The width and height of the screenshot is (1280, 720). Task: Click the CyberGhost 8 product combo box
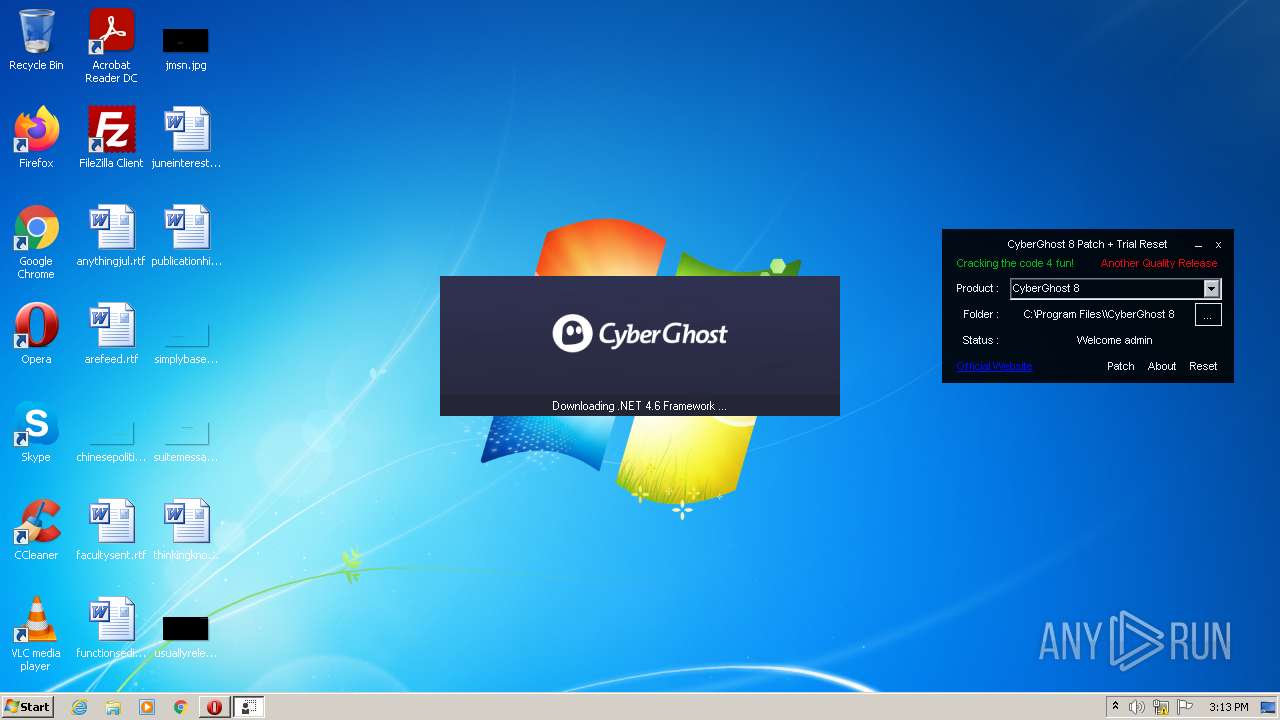(1115, 289)
